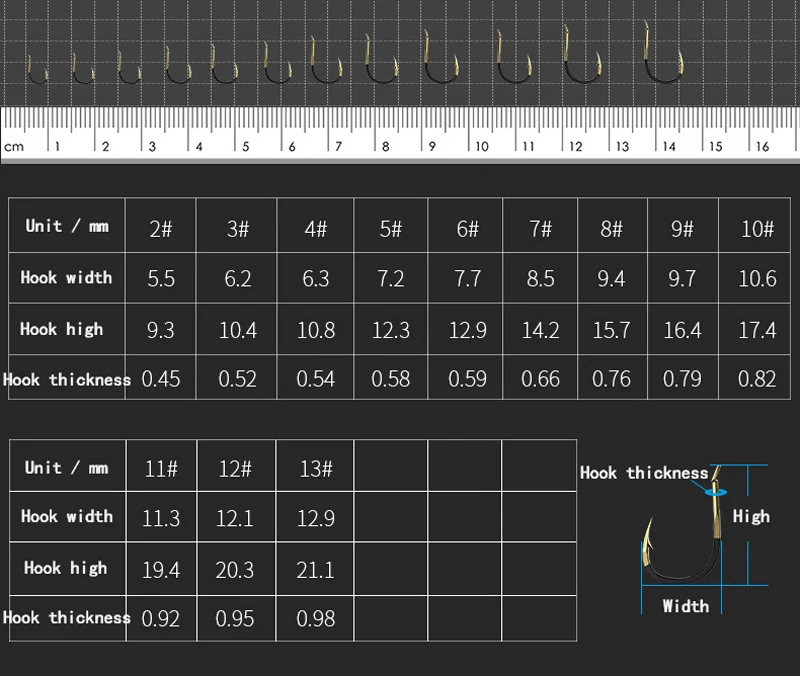Click the 16 mark on the ruler

click(x=762, y=147)
